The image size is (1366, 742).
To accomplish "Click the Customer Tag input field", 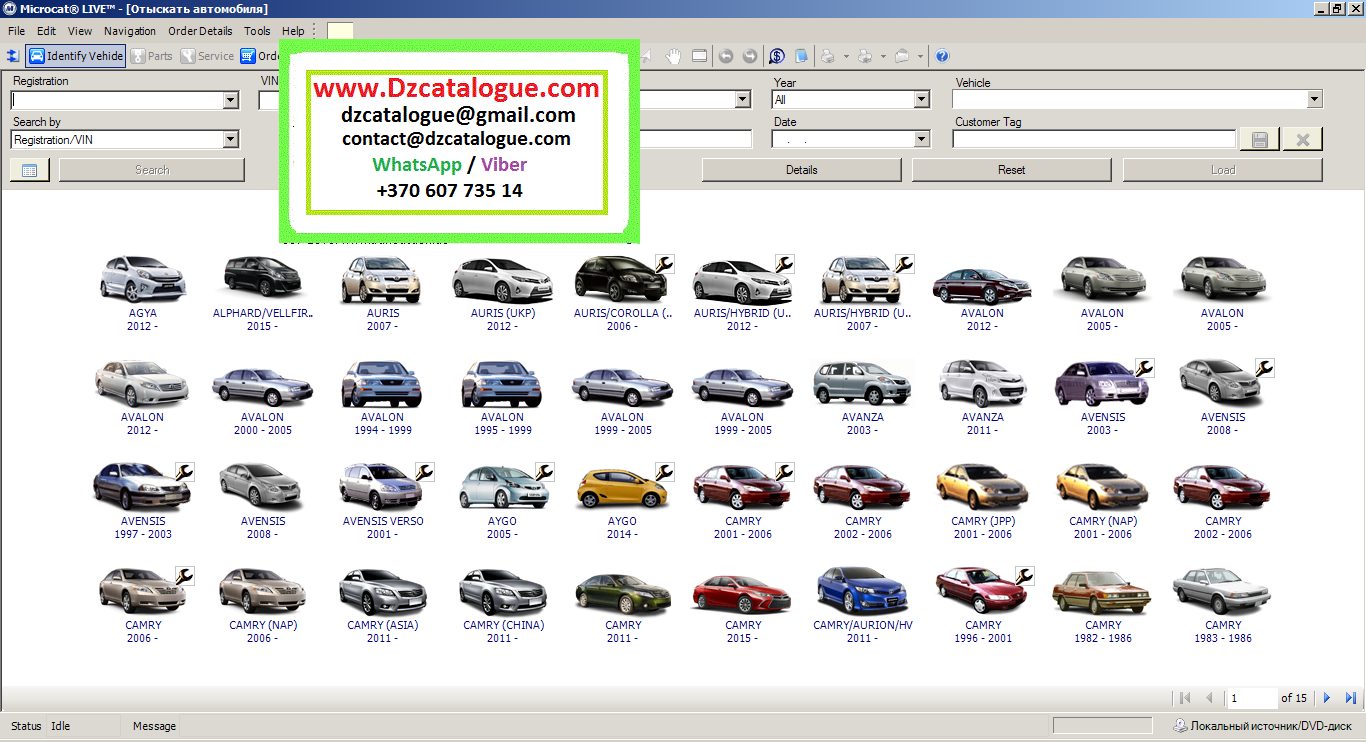I will tap(1094, 140).
